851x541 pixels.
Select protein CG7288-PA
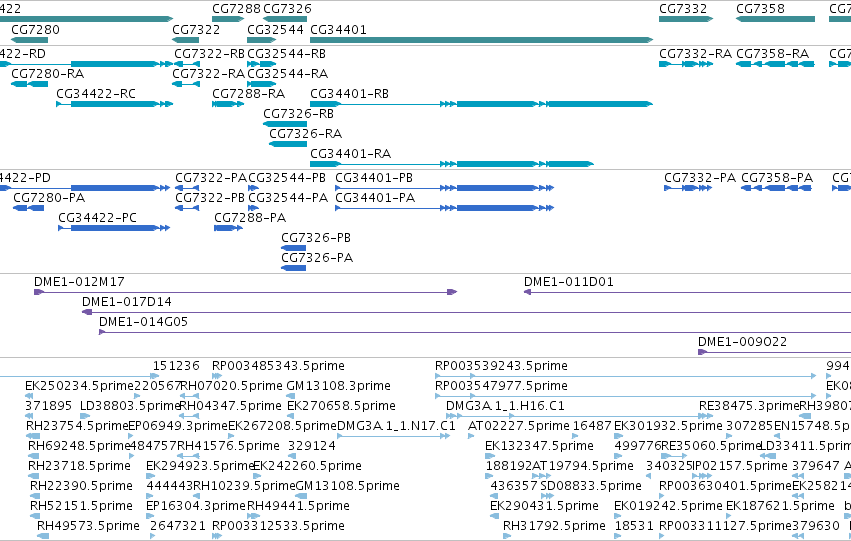pyautogui.click(x=228, y=228)
